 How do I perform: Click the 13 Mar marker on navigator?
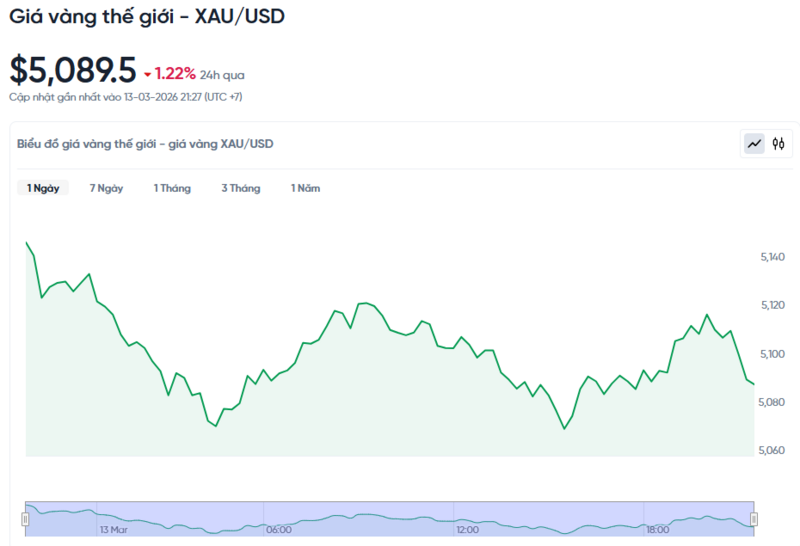(112, 529)
